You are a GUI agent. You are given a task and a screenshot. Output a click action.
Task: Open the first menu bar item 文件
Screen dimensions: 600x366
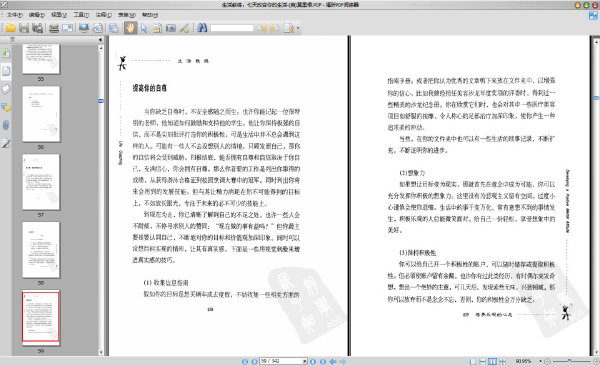[x=15, y=15]
